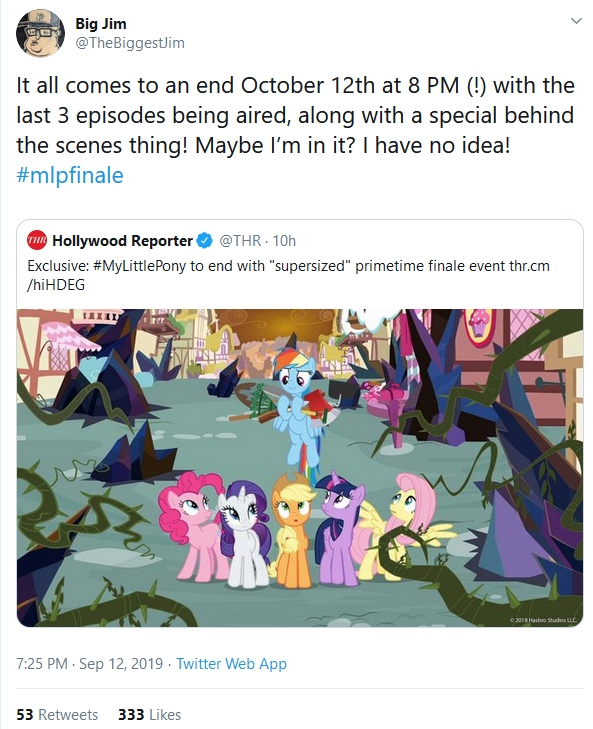Open Big Jim's profile avatar

40,33
